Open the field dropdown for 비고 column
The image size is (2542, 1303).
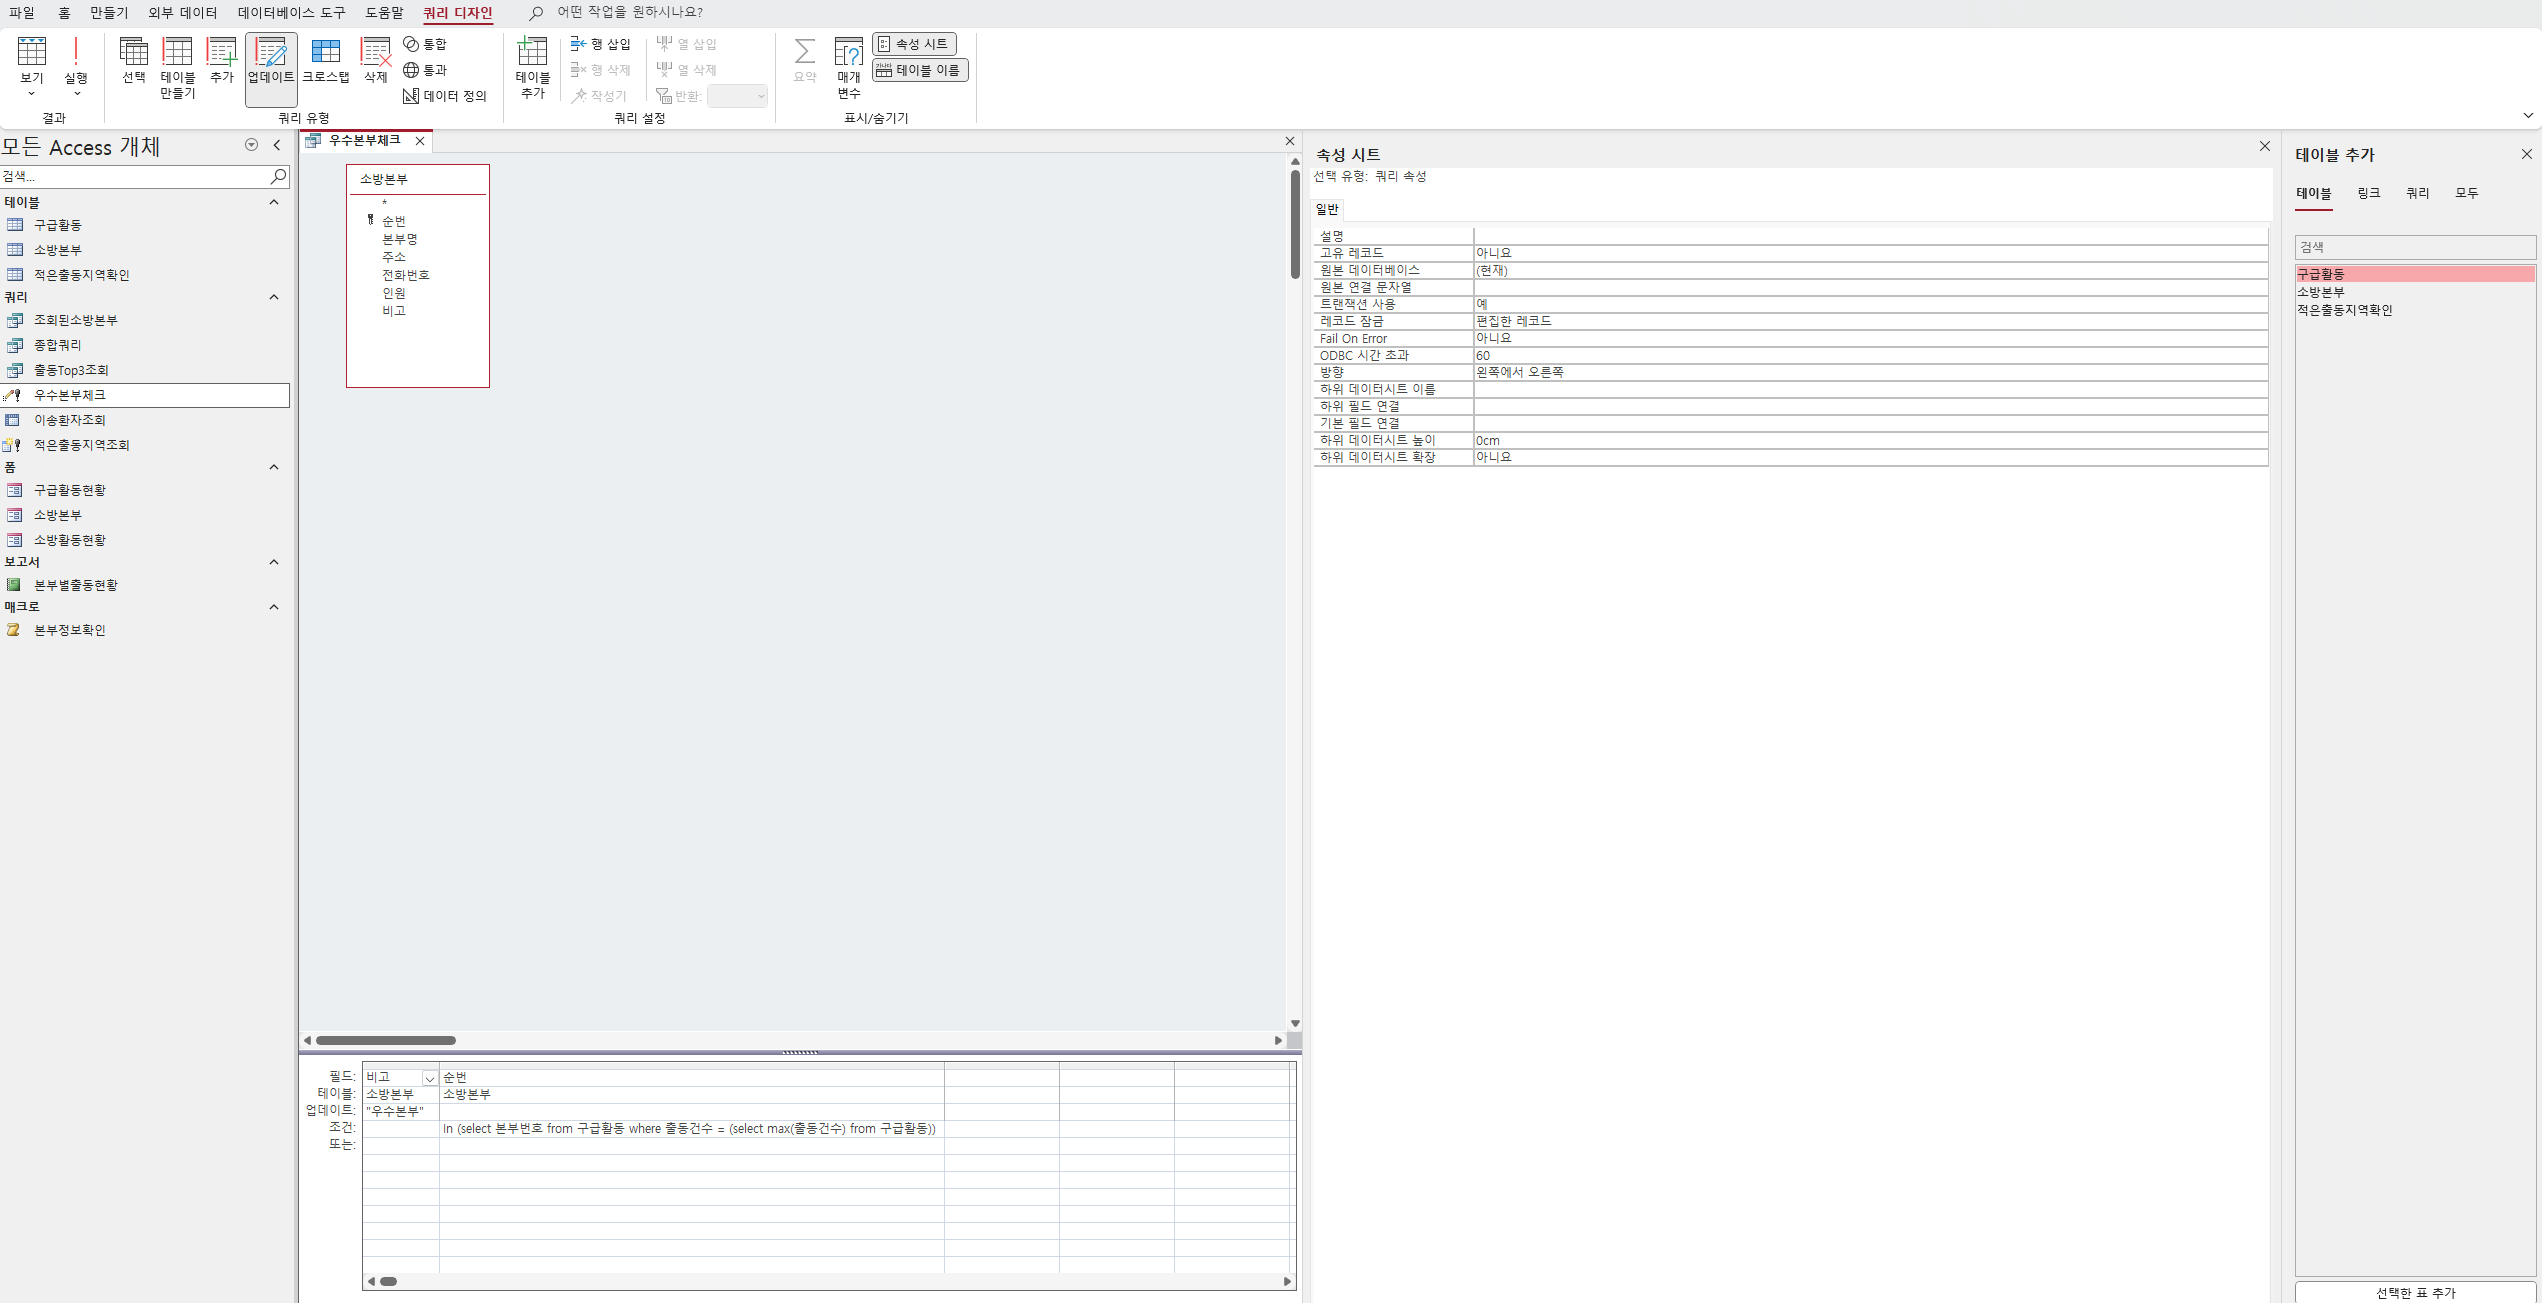click(x=429, y=1078)
